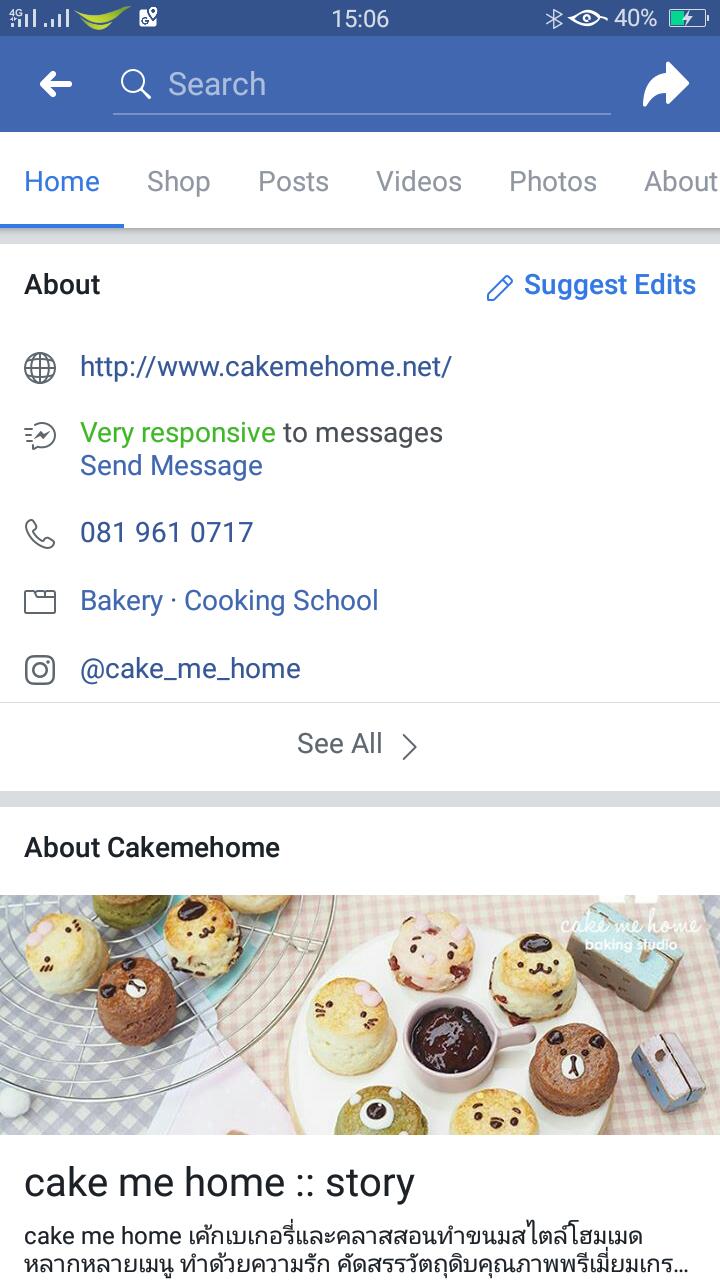Switch to the Shop tab

pos(178,181)
